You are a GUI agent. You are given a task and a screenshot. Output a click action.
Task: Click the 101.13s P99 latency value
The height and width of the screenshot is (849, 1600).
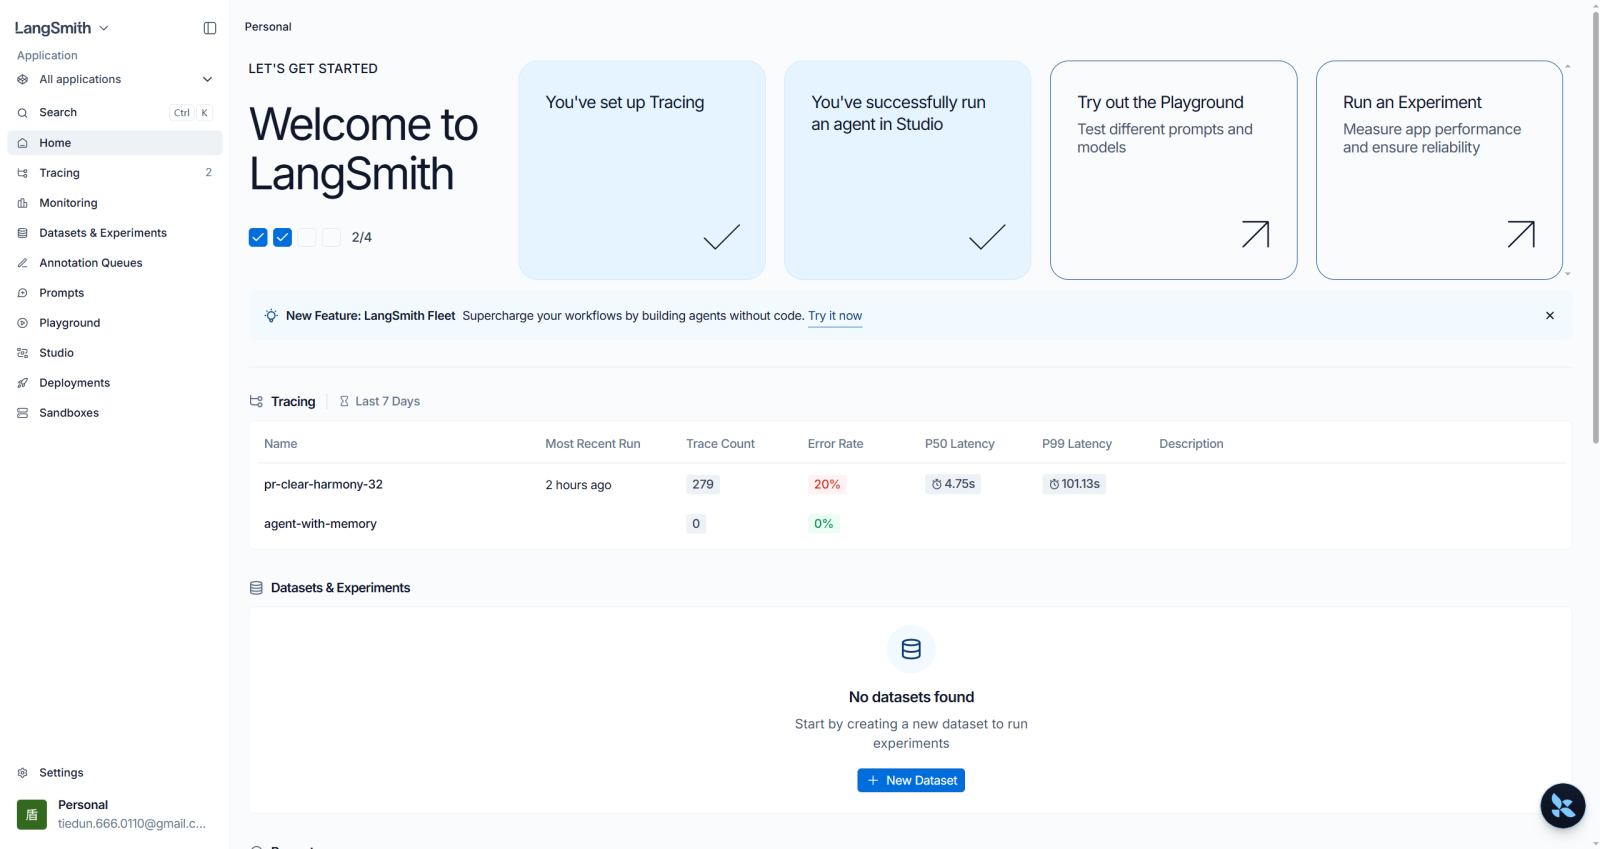coord(1074,484)
